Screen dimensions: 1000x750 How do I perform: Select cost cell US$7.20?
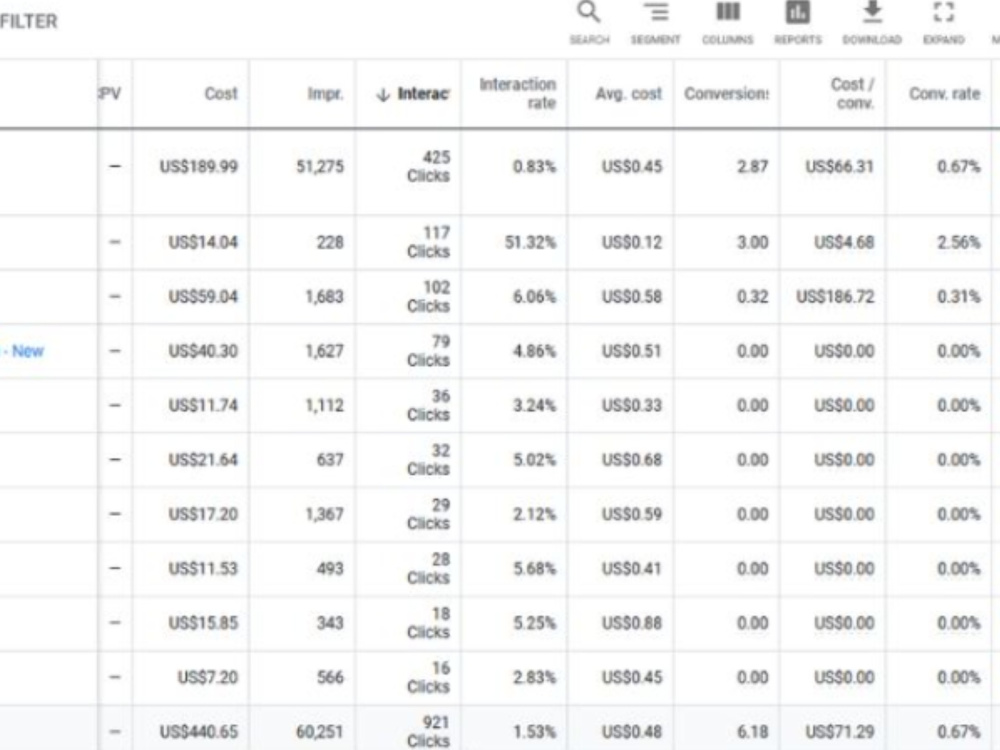[x=207, y=677]
